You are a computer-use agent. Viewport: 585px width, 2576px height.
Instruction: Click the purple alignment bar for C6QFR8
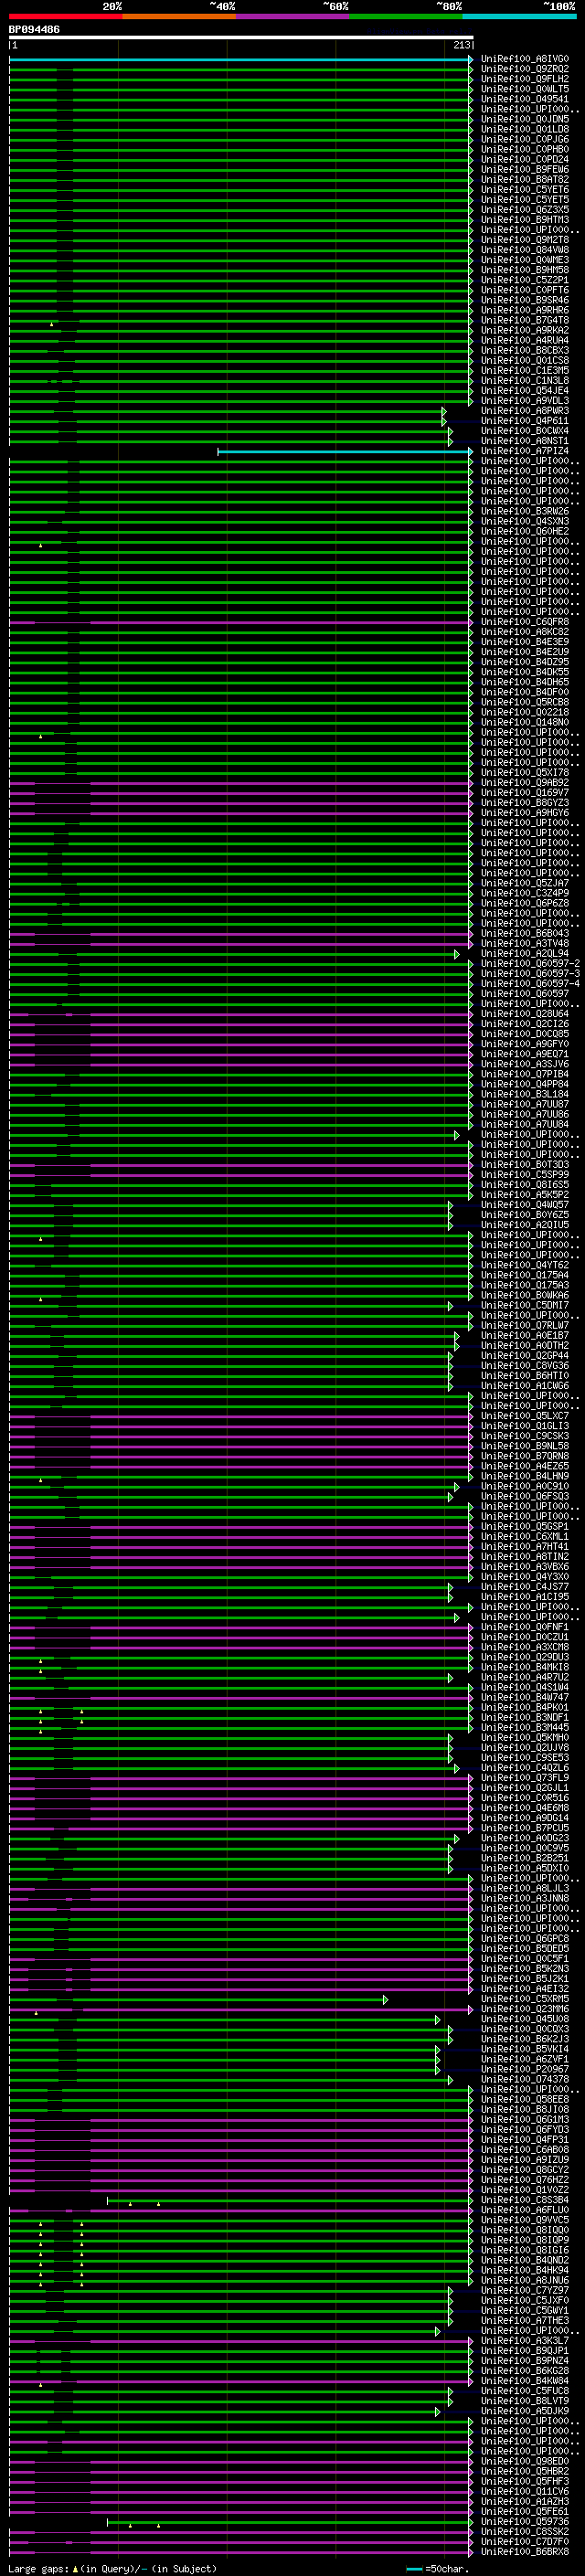241,622
